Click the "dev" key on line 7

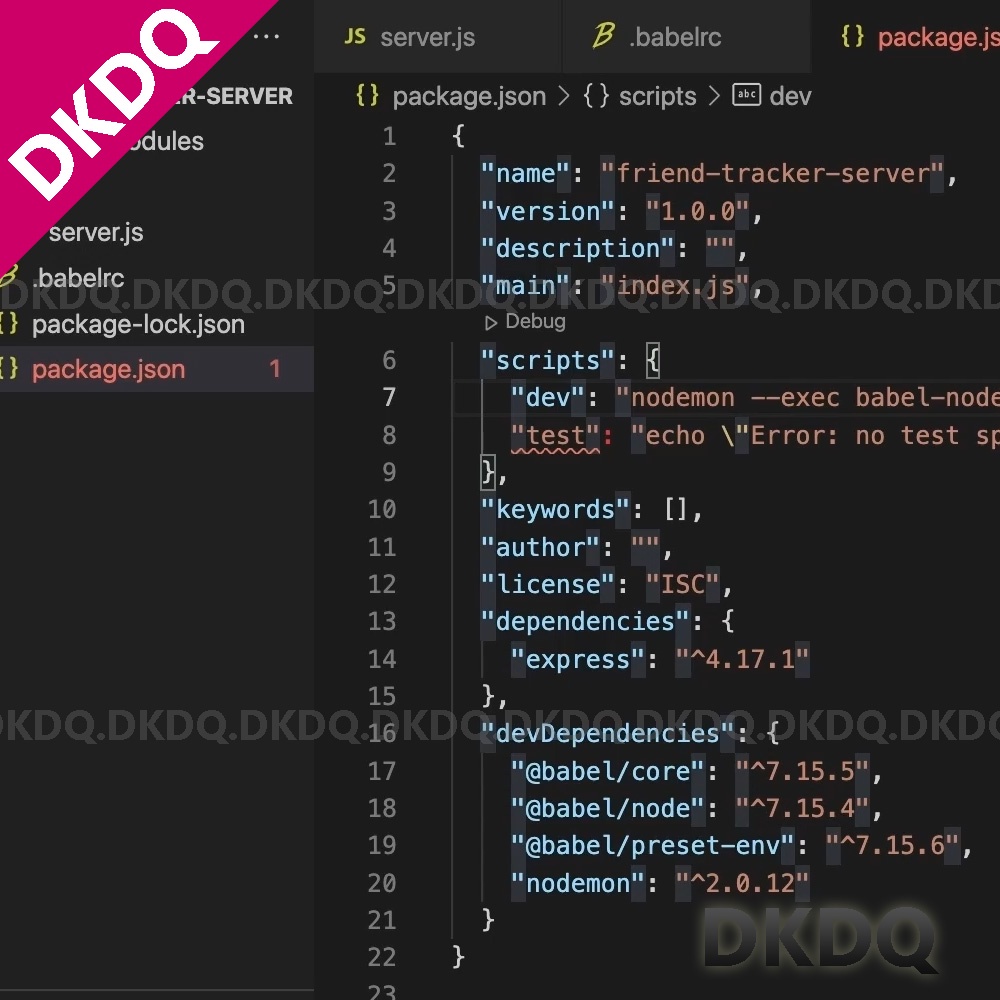tap(548, 398)
